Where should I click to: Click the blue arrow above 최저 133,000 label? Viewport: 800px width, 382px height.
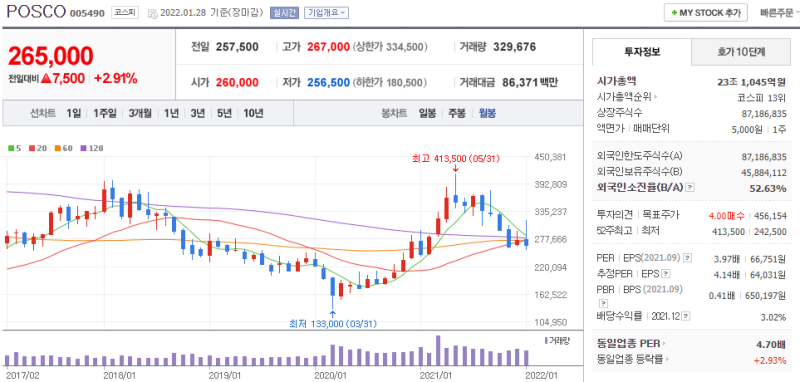[x=333, y=314]
